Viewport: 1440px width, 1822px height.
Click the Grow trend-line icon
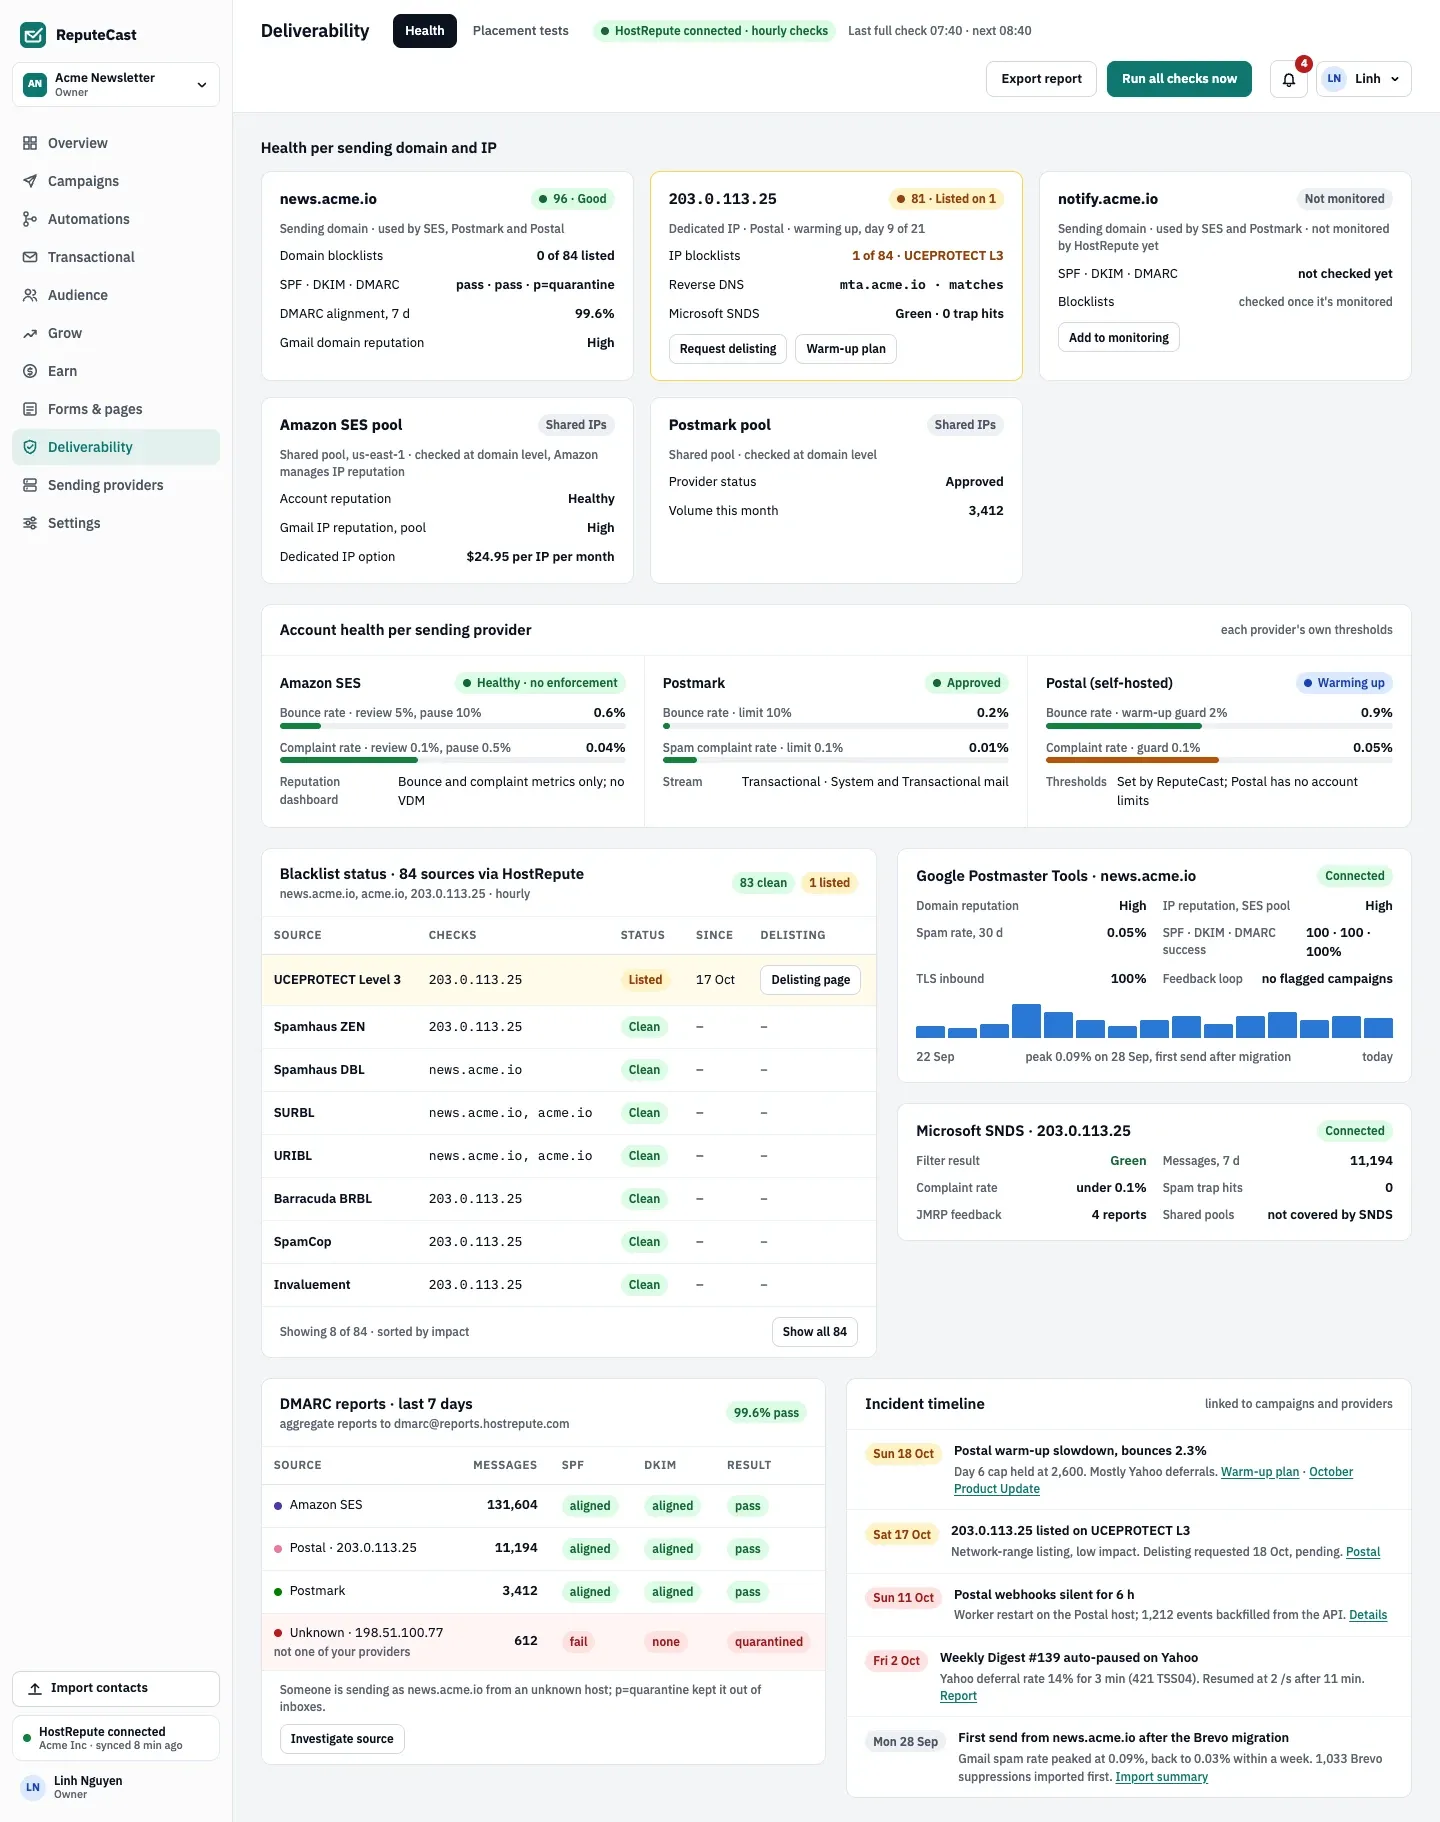(x=30, y=333)
